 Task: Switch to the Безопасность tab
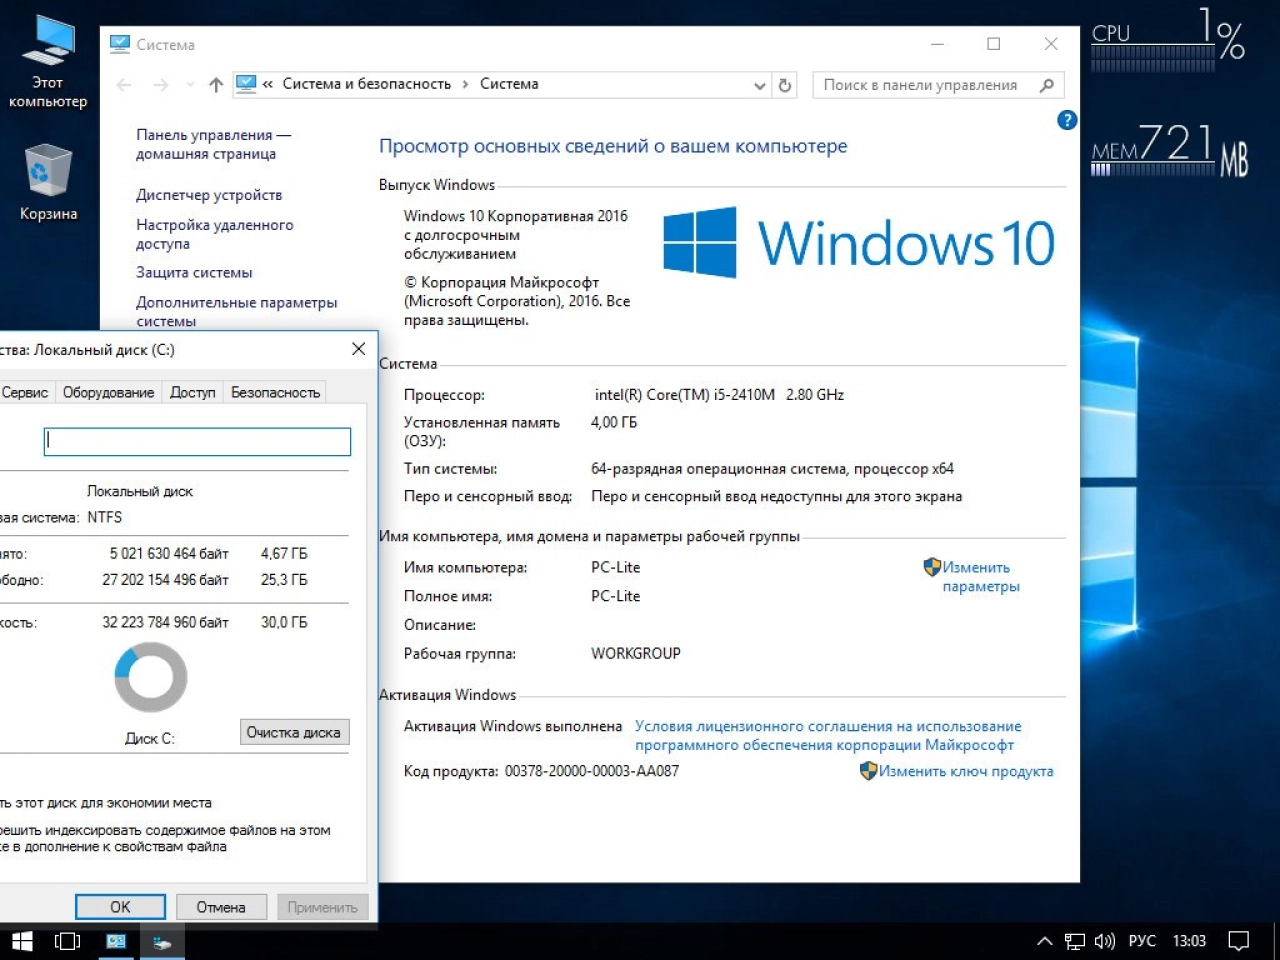coord(275,393)
